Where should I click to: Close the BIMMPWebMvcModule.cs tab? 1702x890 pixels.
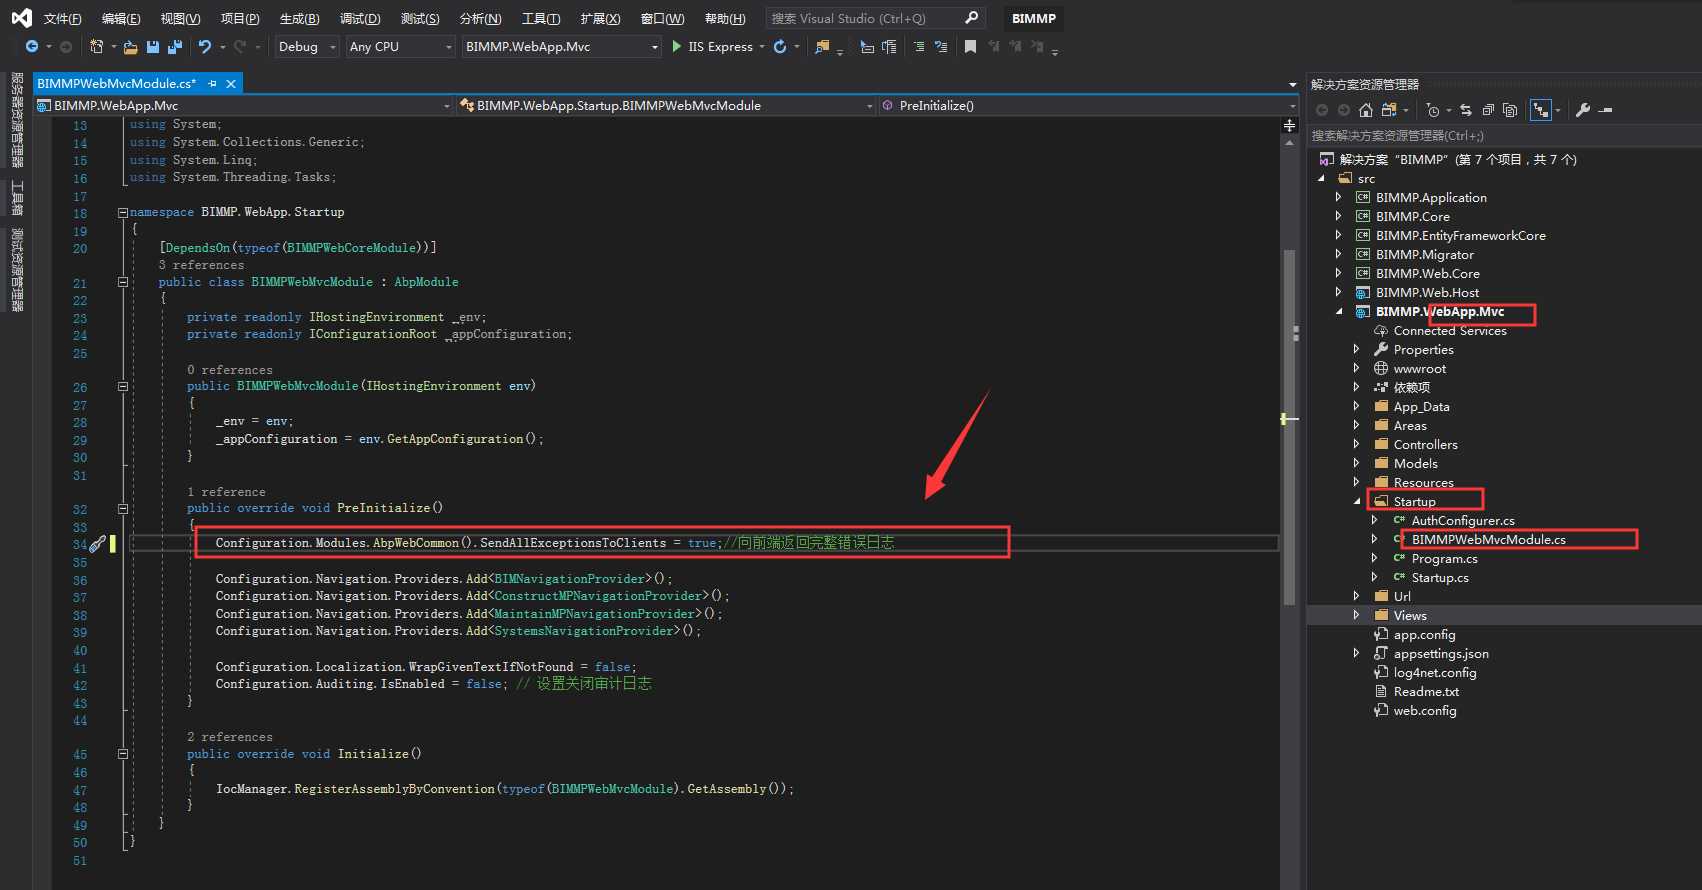[231, 84]
